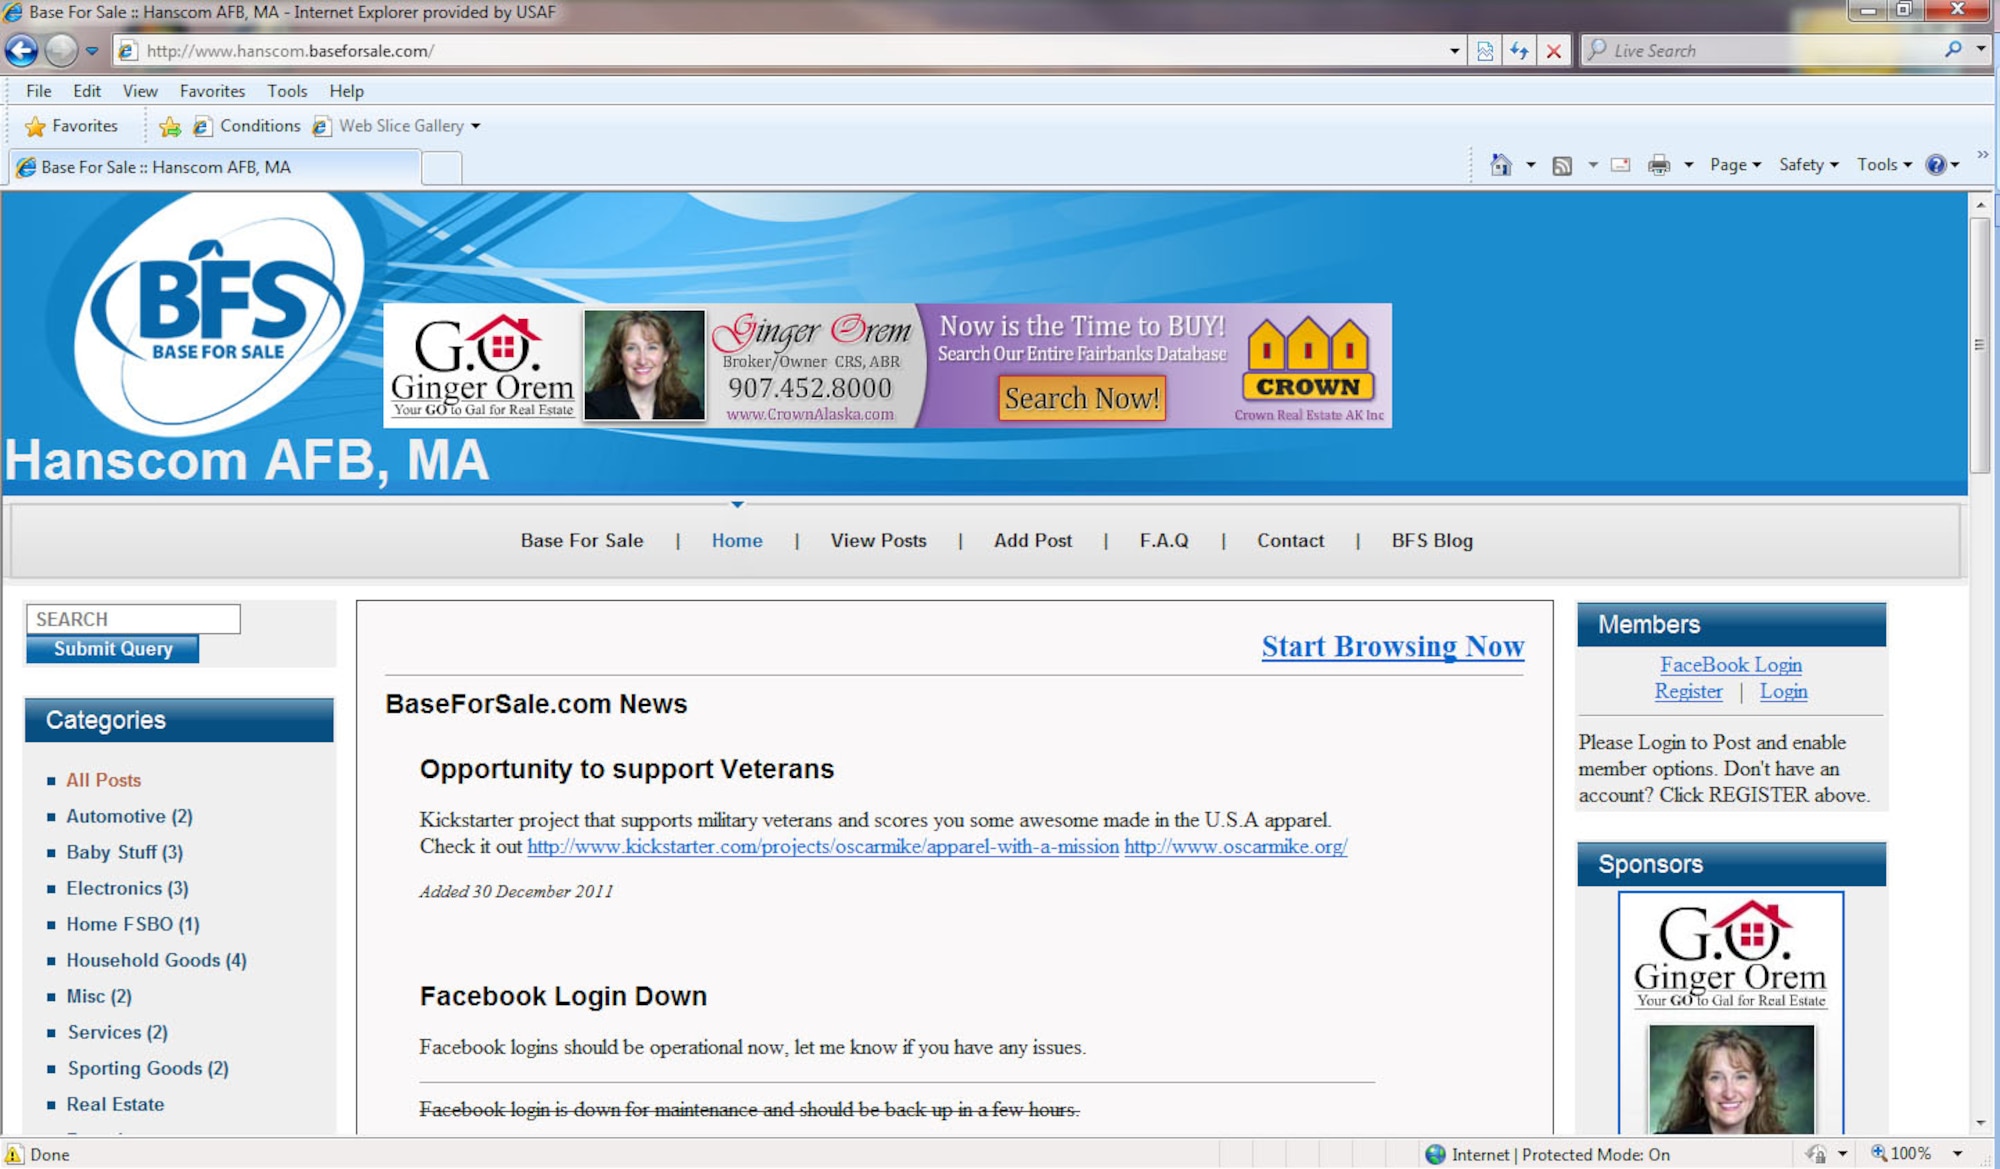Open the recent pages dropdown beside Forward
This screenshot has width=2000, height=1169.
click(x=92, y=50)
